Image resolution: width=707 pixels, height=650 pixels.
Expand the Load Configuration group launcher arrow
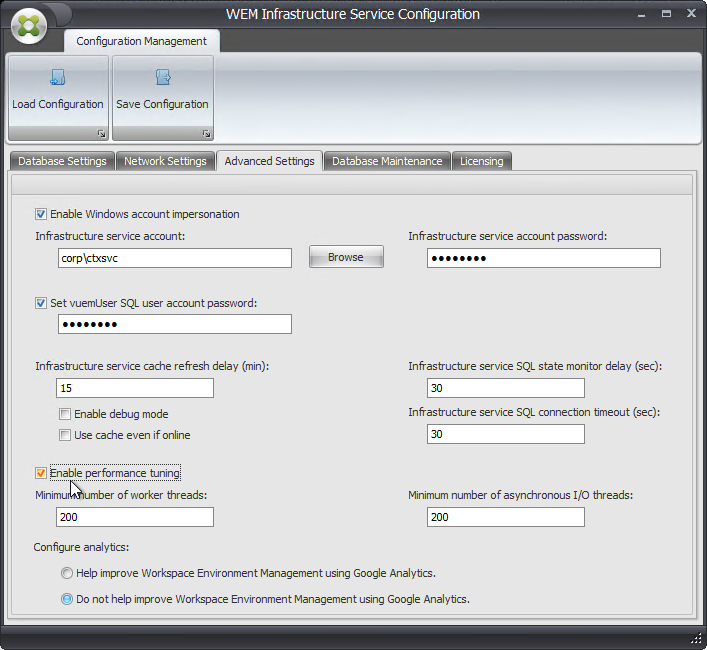coord(101,133)
